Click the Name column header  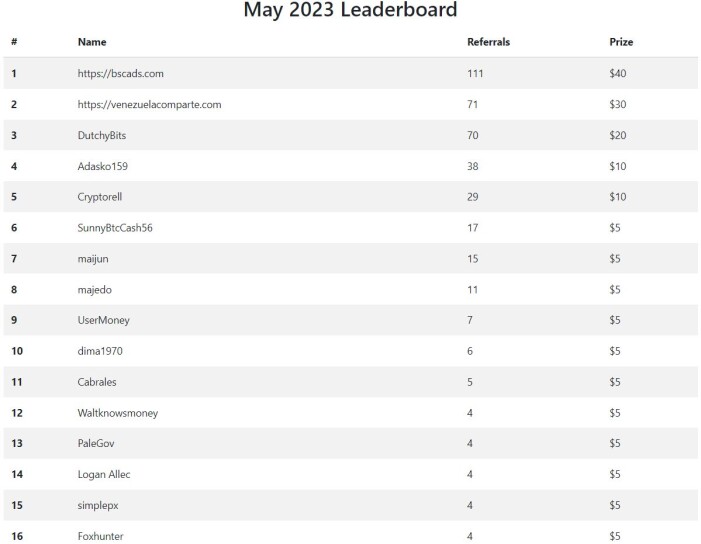click(92, 42)
